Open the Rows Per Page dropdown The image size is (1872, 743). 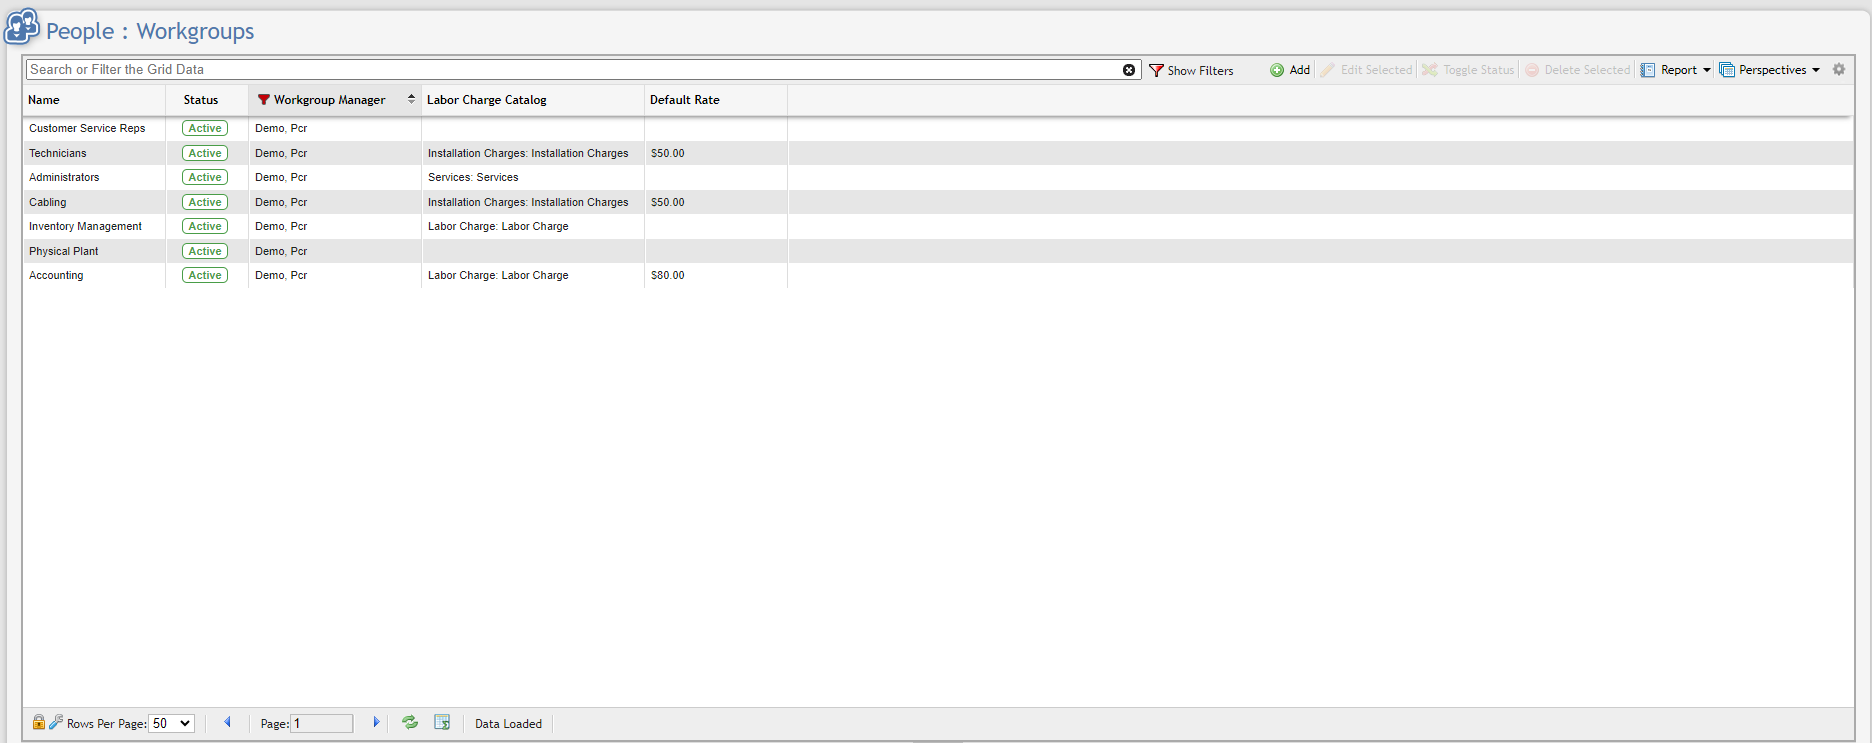(171, 723)
